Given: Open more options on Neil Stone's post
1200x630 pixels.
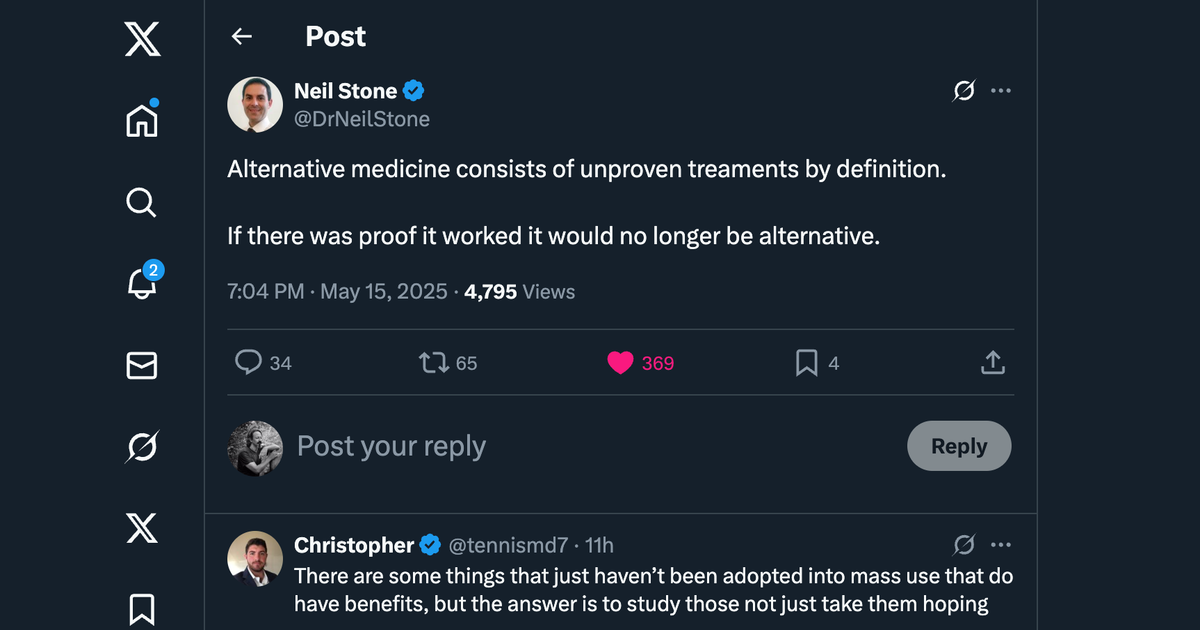Looking at the screenshot, I should pos(1001,91).
